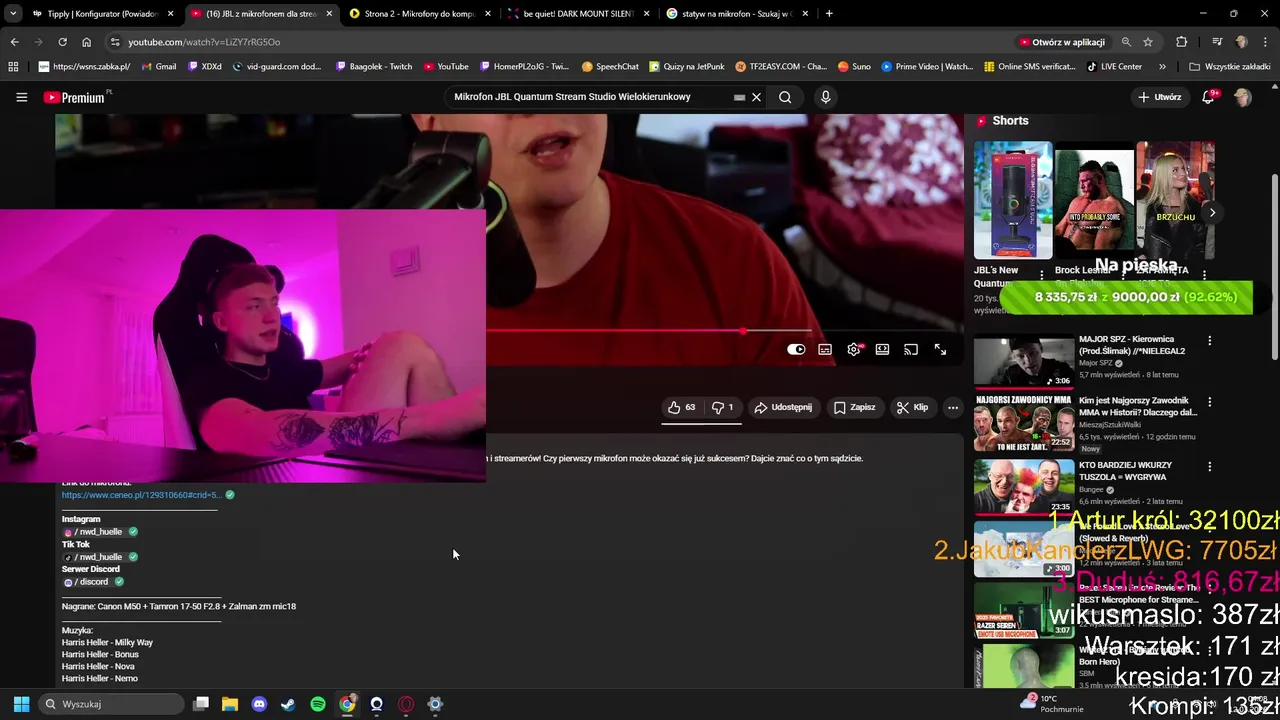Create a clip with Klip button
1280x720 pixels.
point(912,407)
